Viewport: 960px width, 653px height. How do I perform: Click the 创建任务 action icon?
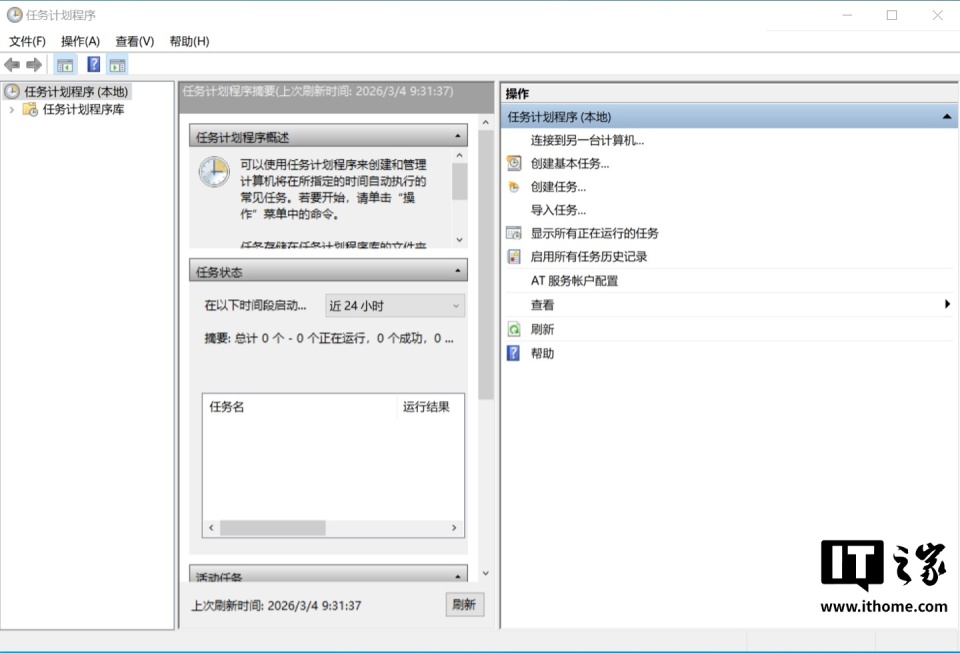point(514,186)
